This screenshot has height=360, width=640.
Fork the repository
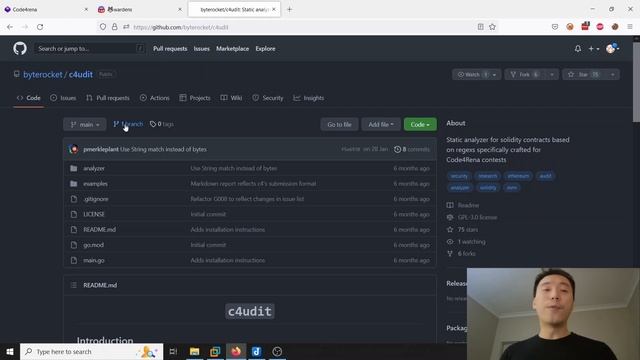(525, 75)
